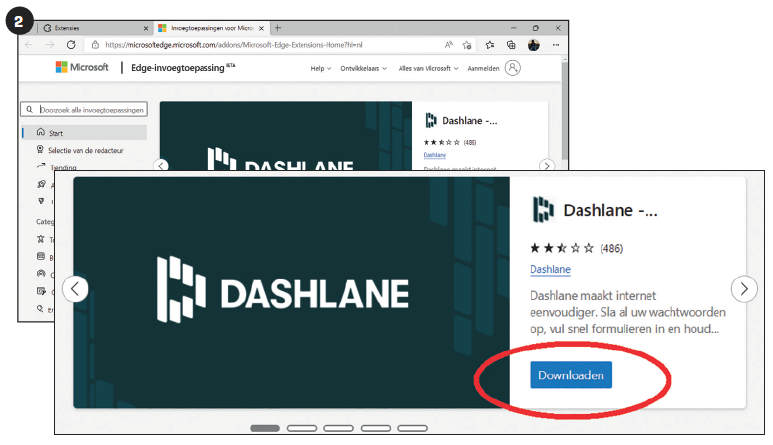Image resolution: width=773 pixels, height=445 pixels.
Task: Maximize the Edge browser window
Action: (x=535, y=28)
